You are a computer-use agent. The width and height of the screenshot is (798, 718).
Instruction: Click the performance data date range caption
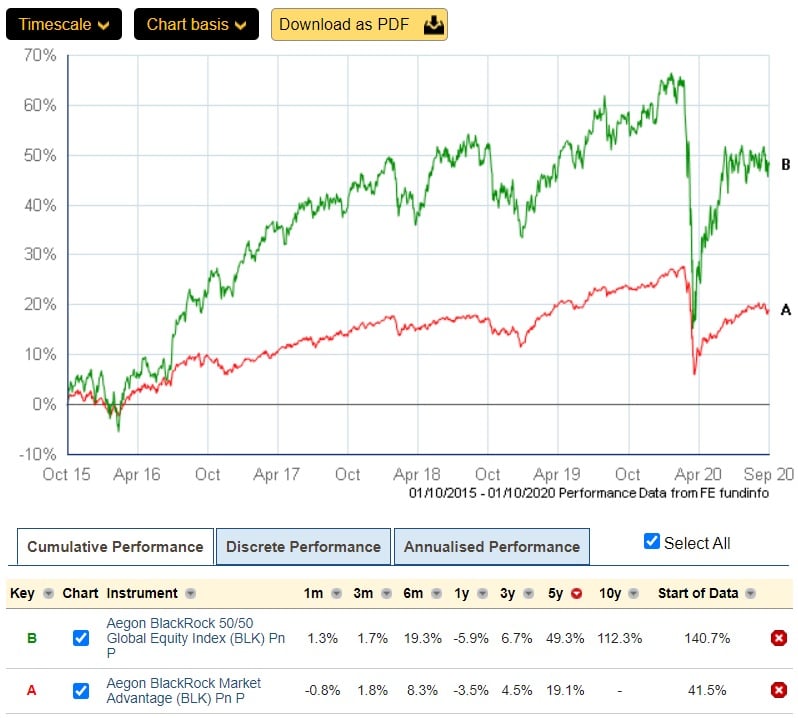pos(589,493)
